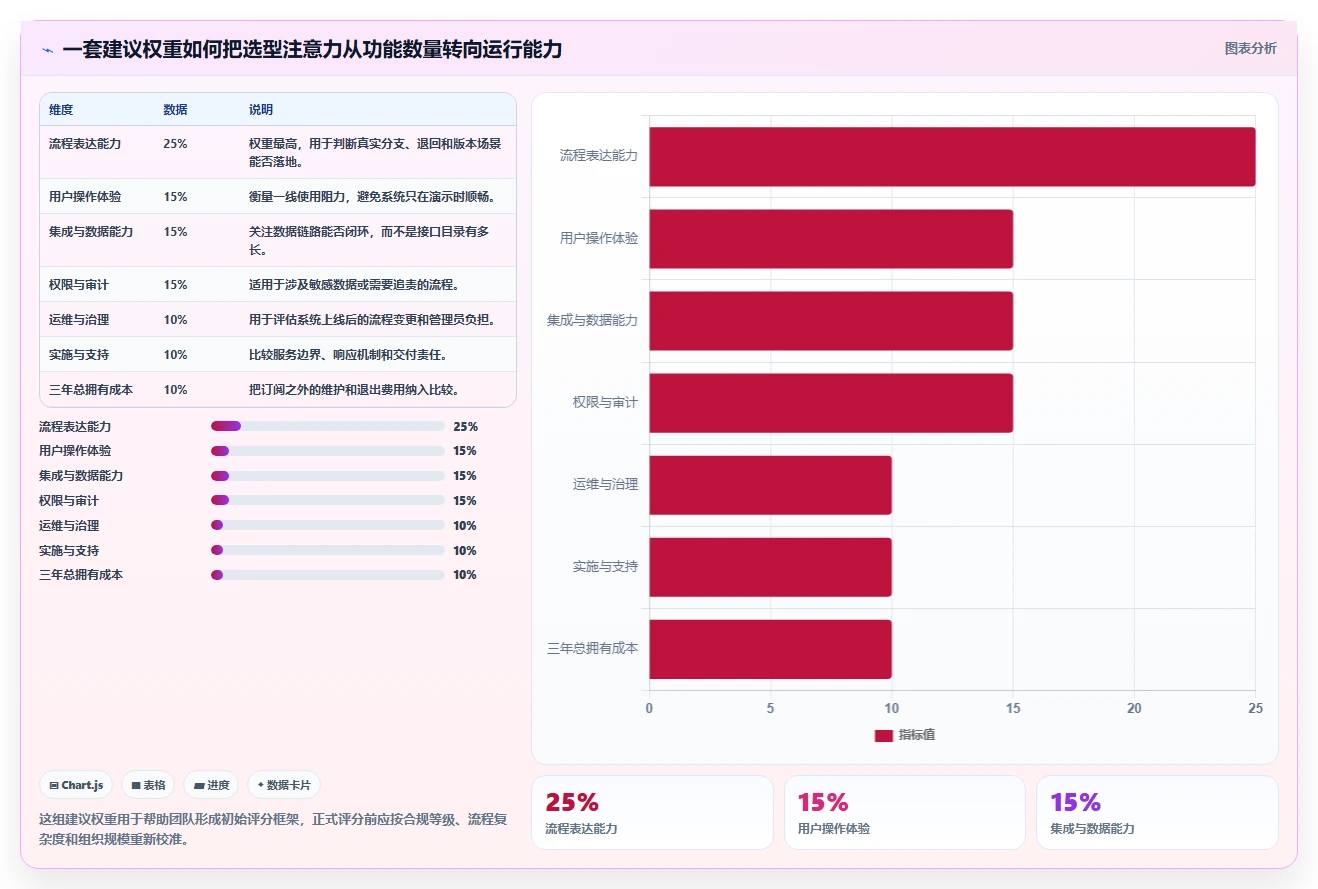Click the Chart.js tag chip
Screen dimensions: 1318x889
[76, 785]
